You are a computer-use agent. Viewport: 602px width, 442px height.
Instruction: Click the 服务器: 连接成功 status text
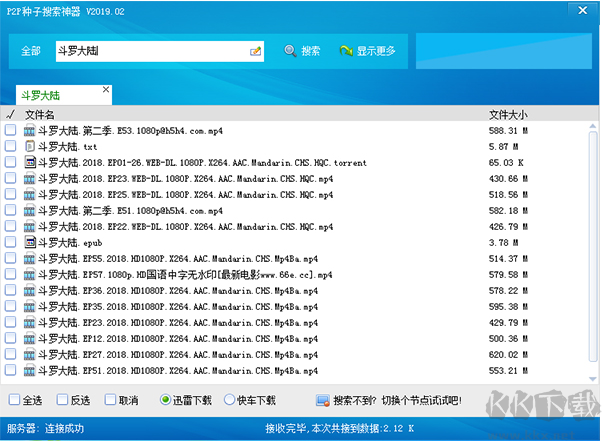coord(45,428)
